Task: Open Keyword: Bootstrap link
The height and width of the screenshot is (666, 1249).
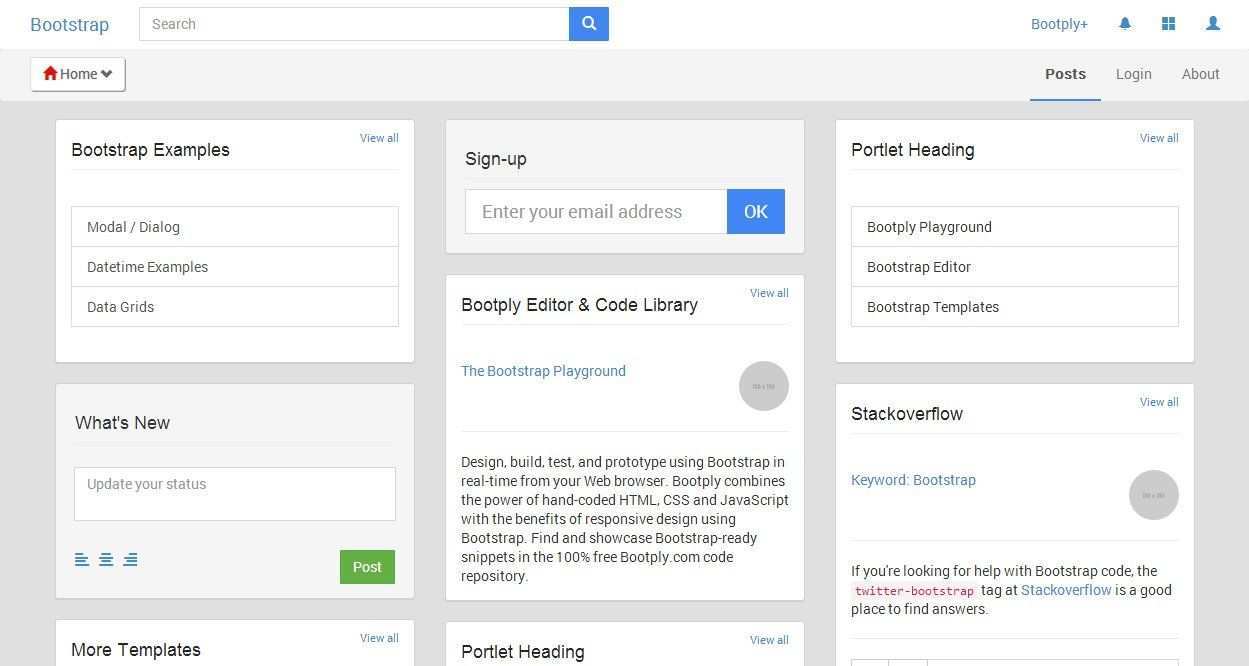Action: [x=913, y=480]
